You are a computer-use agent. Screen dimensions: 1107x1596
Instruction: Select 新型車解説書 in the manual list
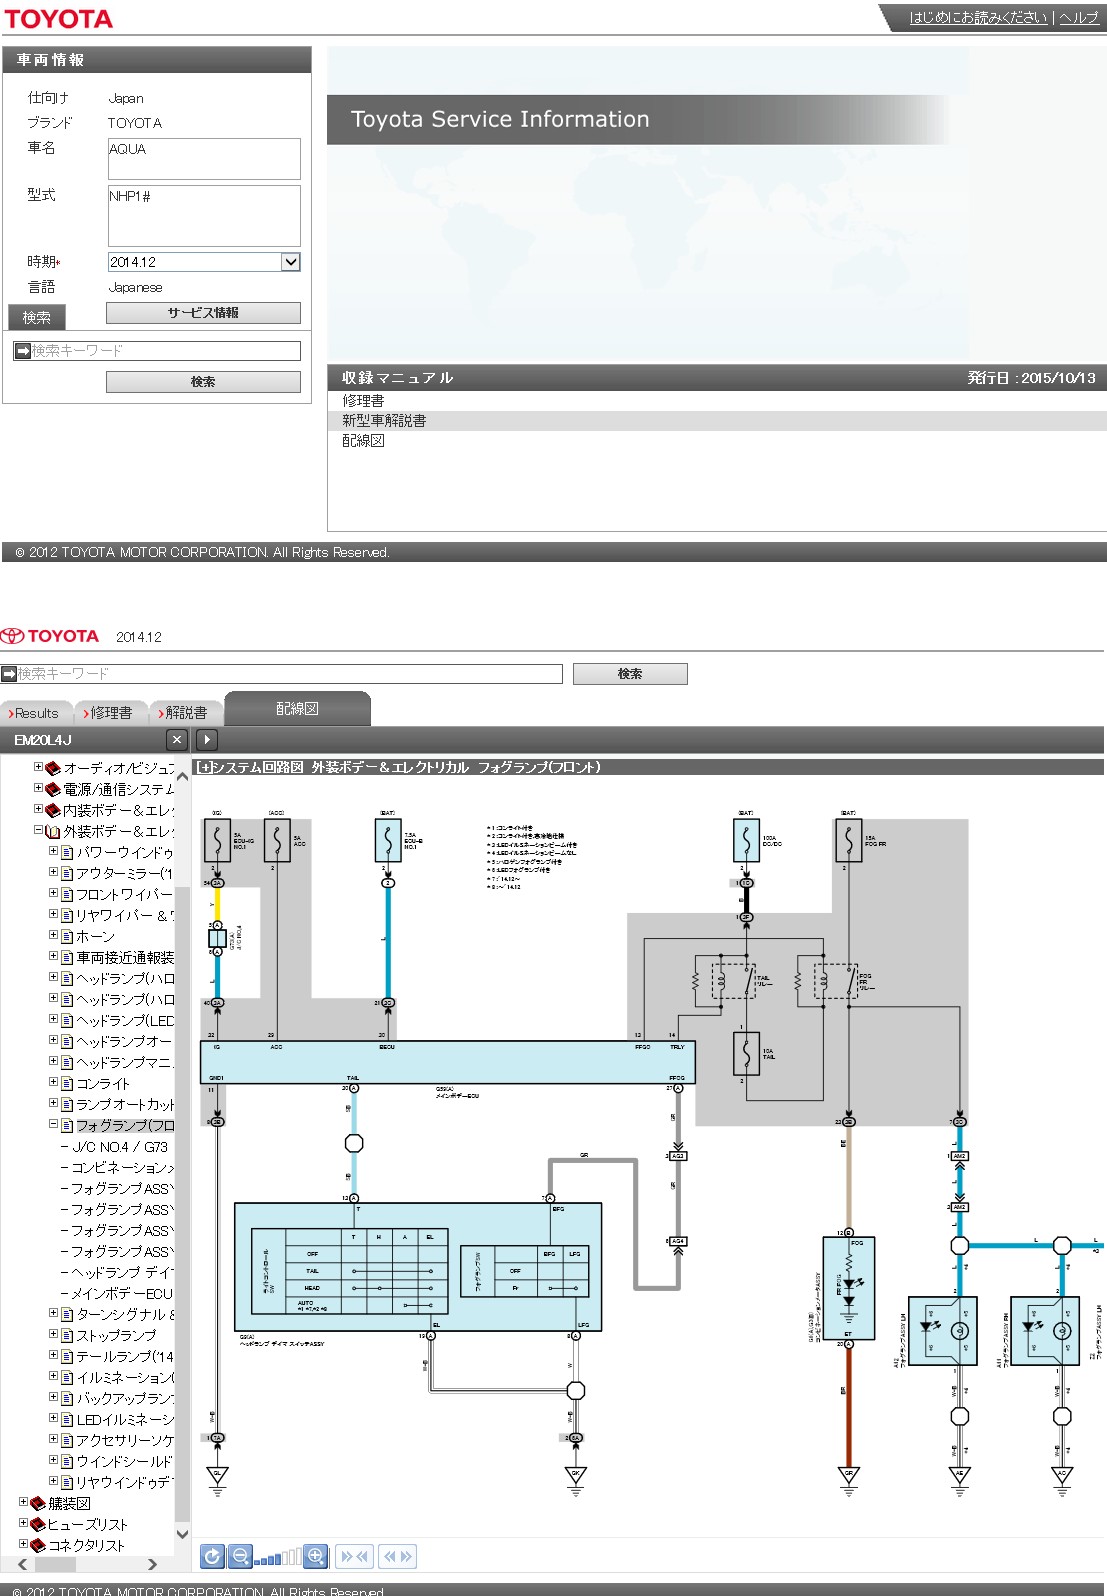385,421
